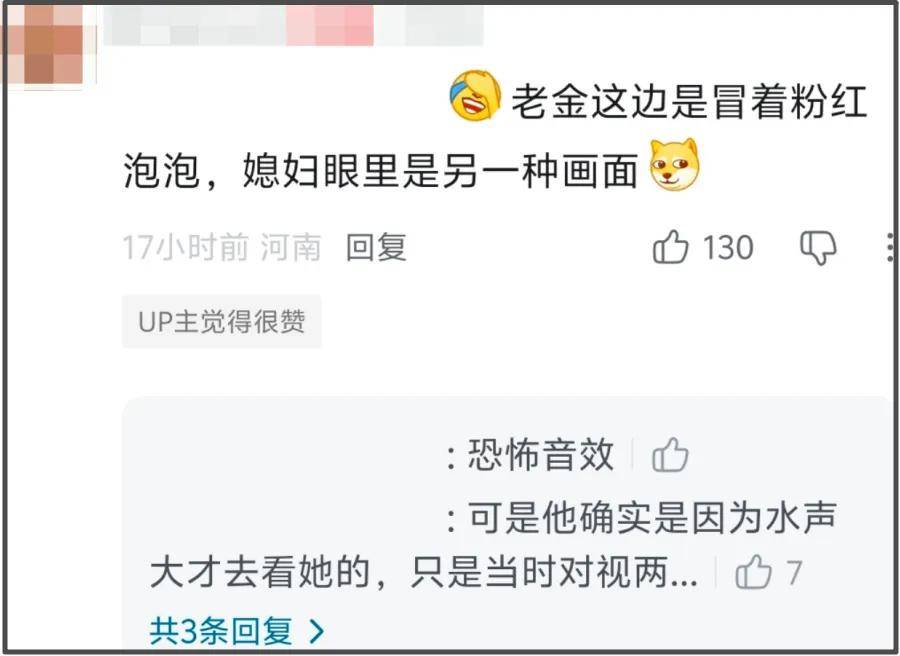The width and height of the screenshot is (900, 656).
Task: Click the 河南 location label
Action: coord(290,247)
